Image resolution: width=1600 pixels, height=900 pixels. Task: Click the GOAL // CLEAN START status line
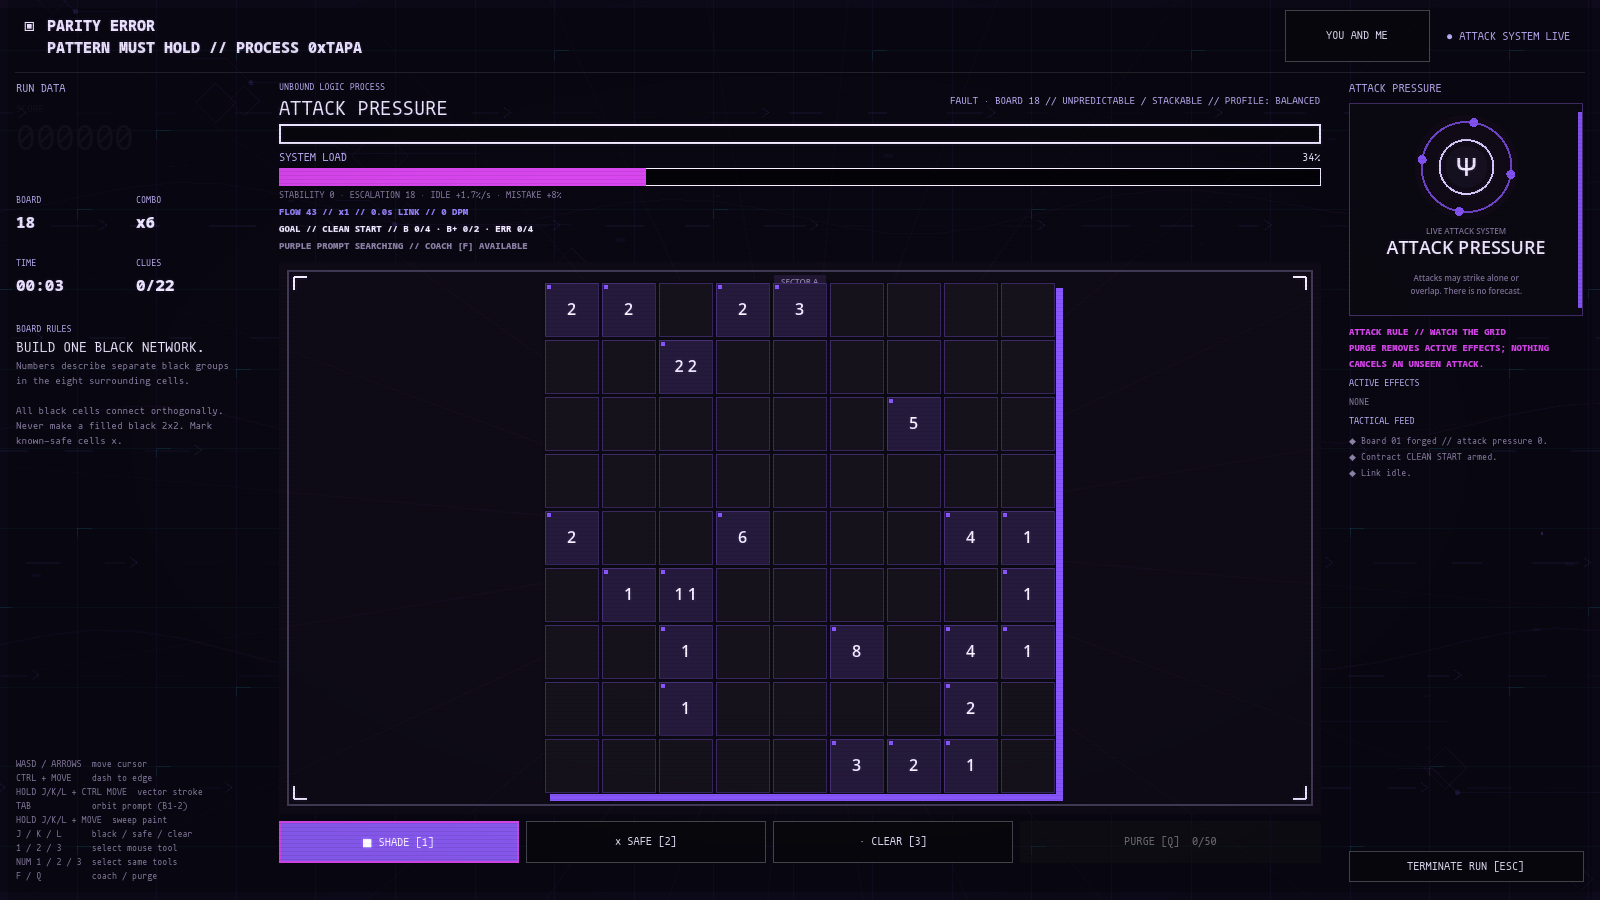click(406, 229)
